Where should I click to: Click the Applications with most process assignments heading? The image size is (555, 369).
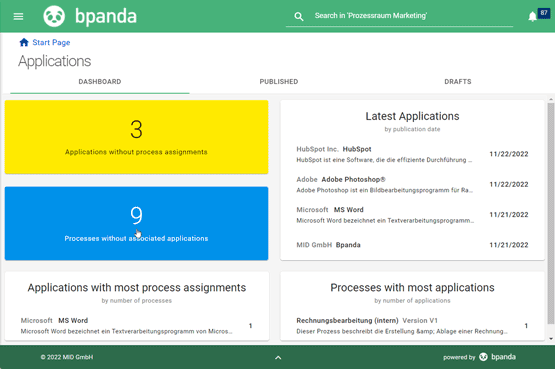click(x=137, y=288)
